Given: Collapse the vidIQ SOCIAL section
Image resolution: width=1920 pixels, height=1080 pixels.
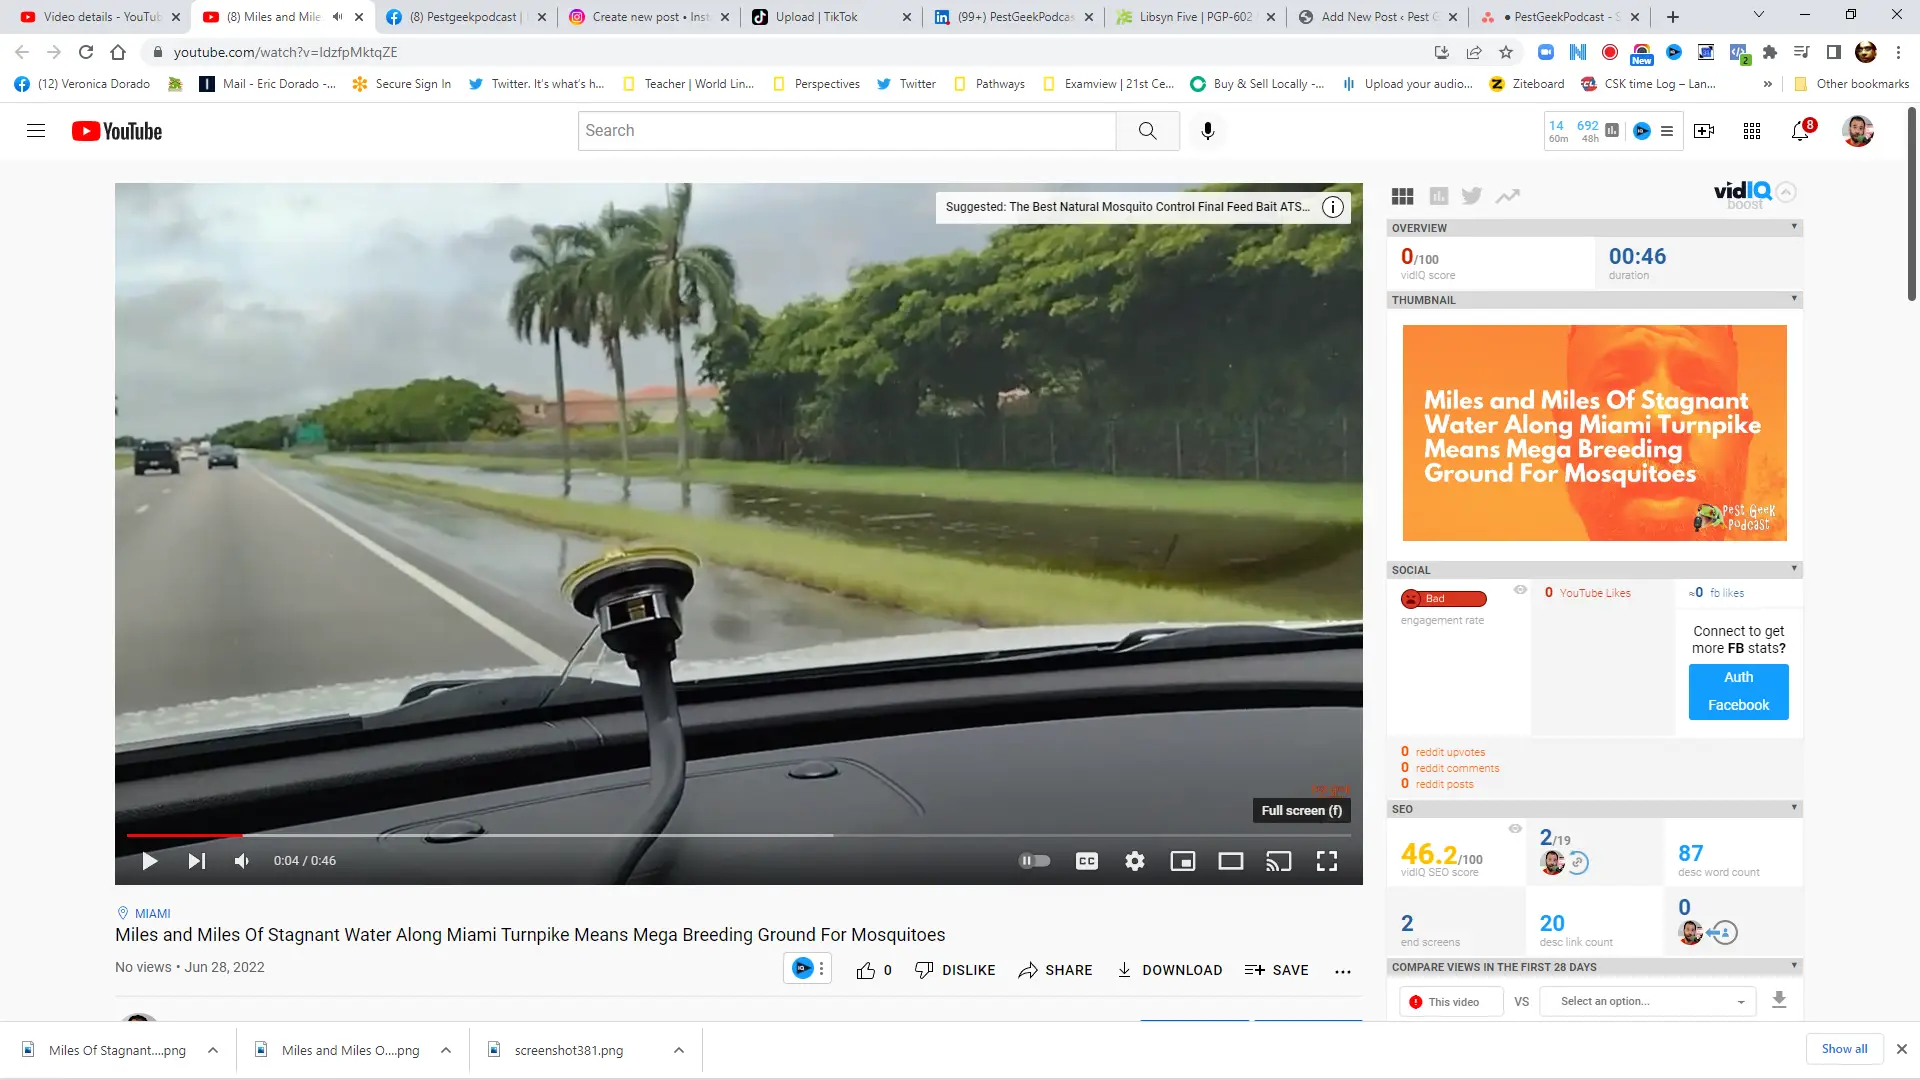Looking at the screenshot, I should (x=1794, y=569).
